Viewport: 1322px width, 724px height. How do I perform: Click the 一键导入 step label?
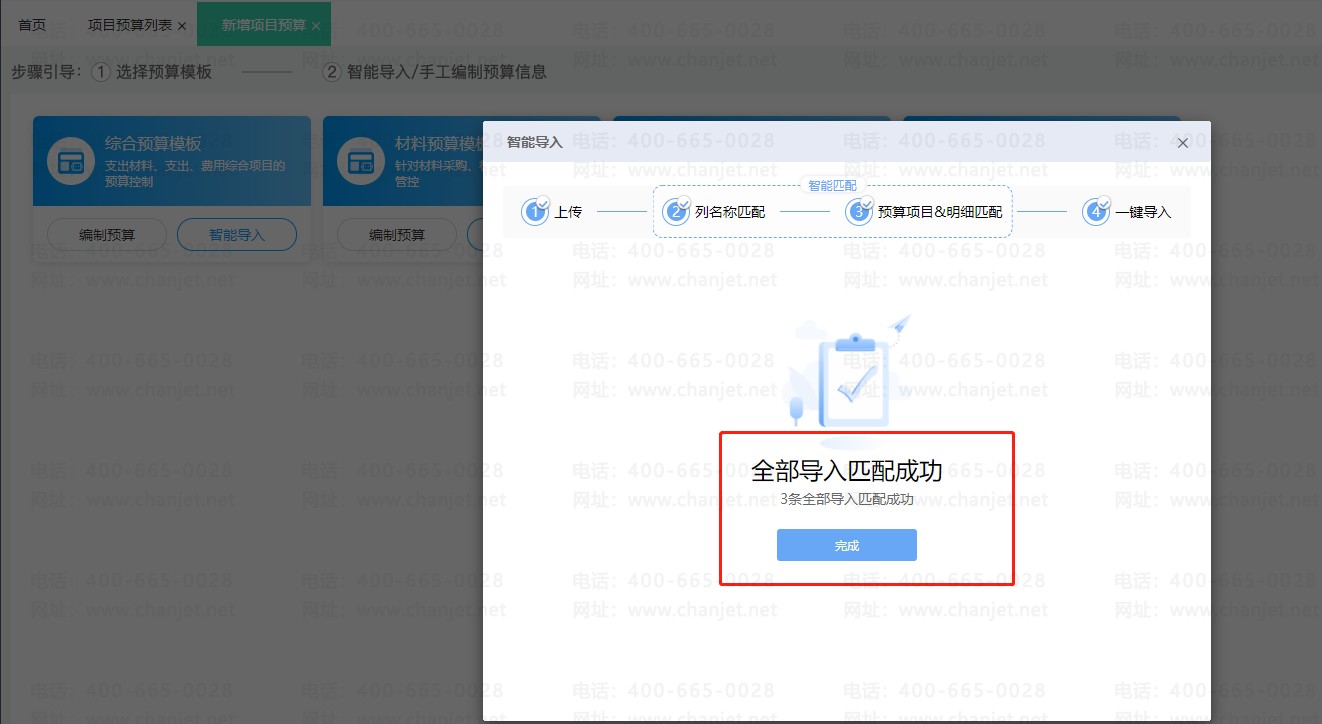click(x=1143, y=212)
